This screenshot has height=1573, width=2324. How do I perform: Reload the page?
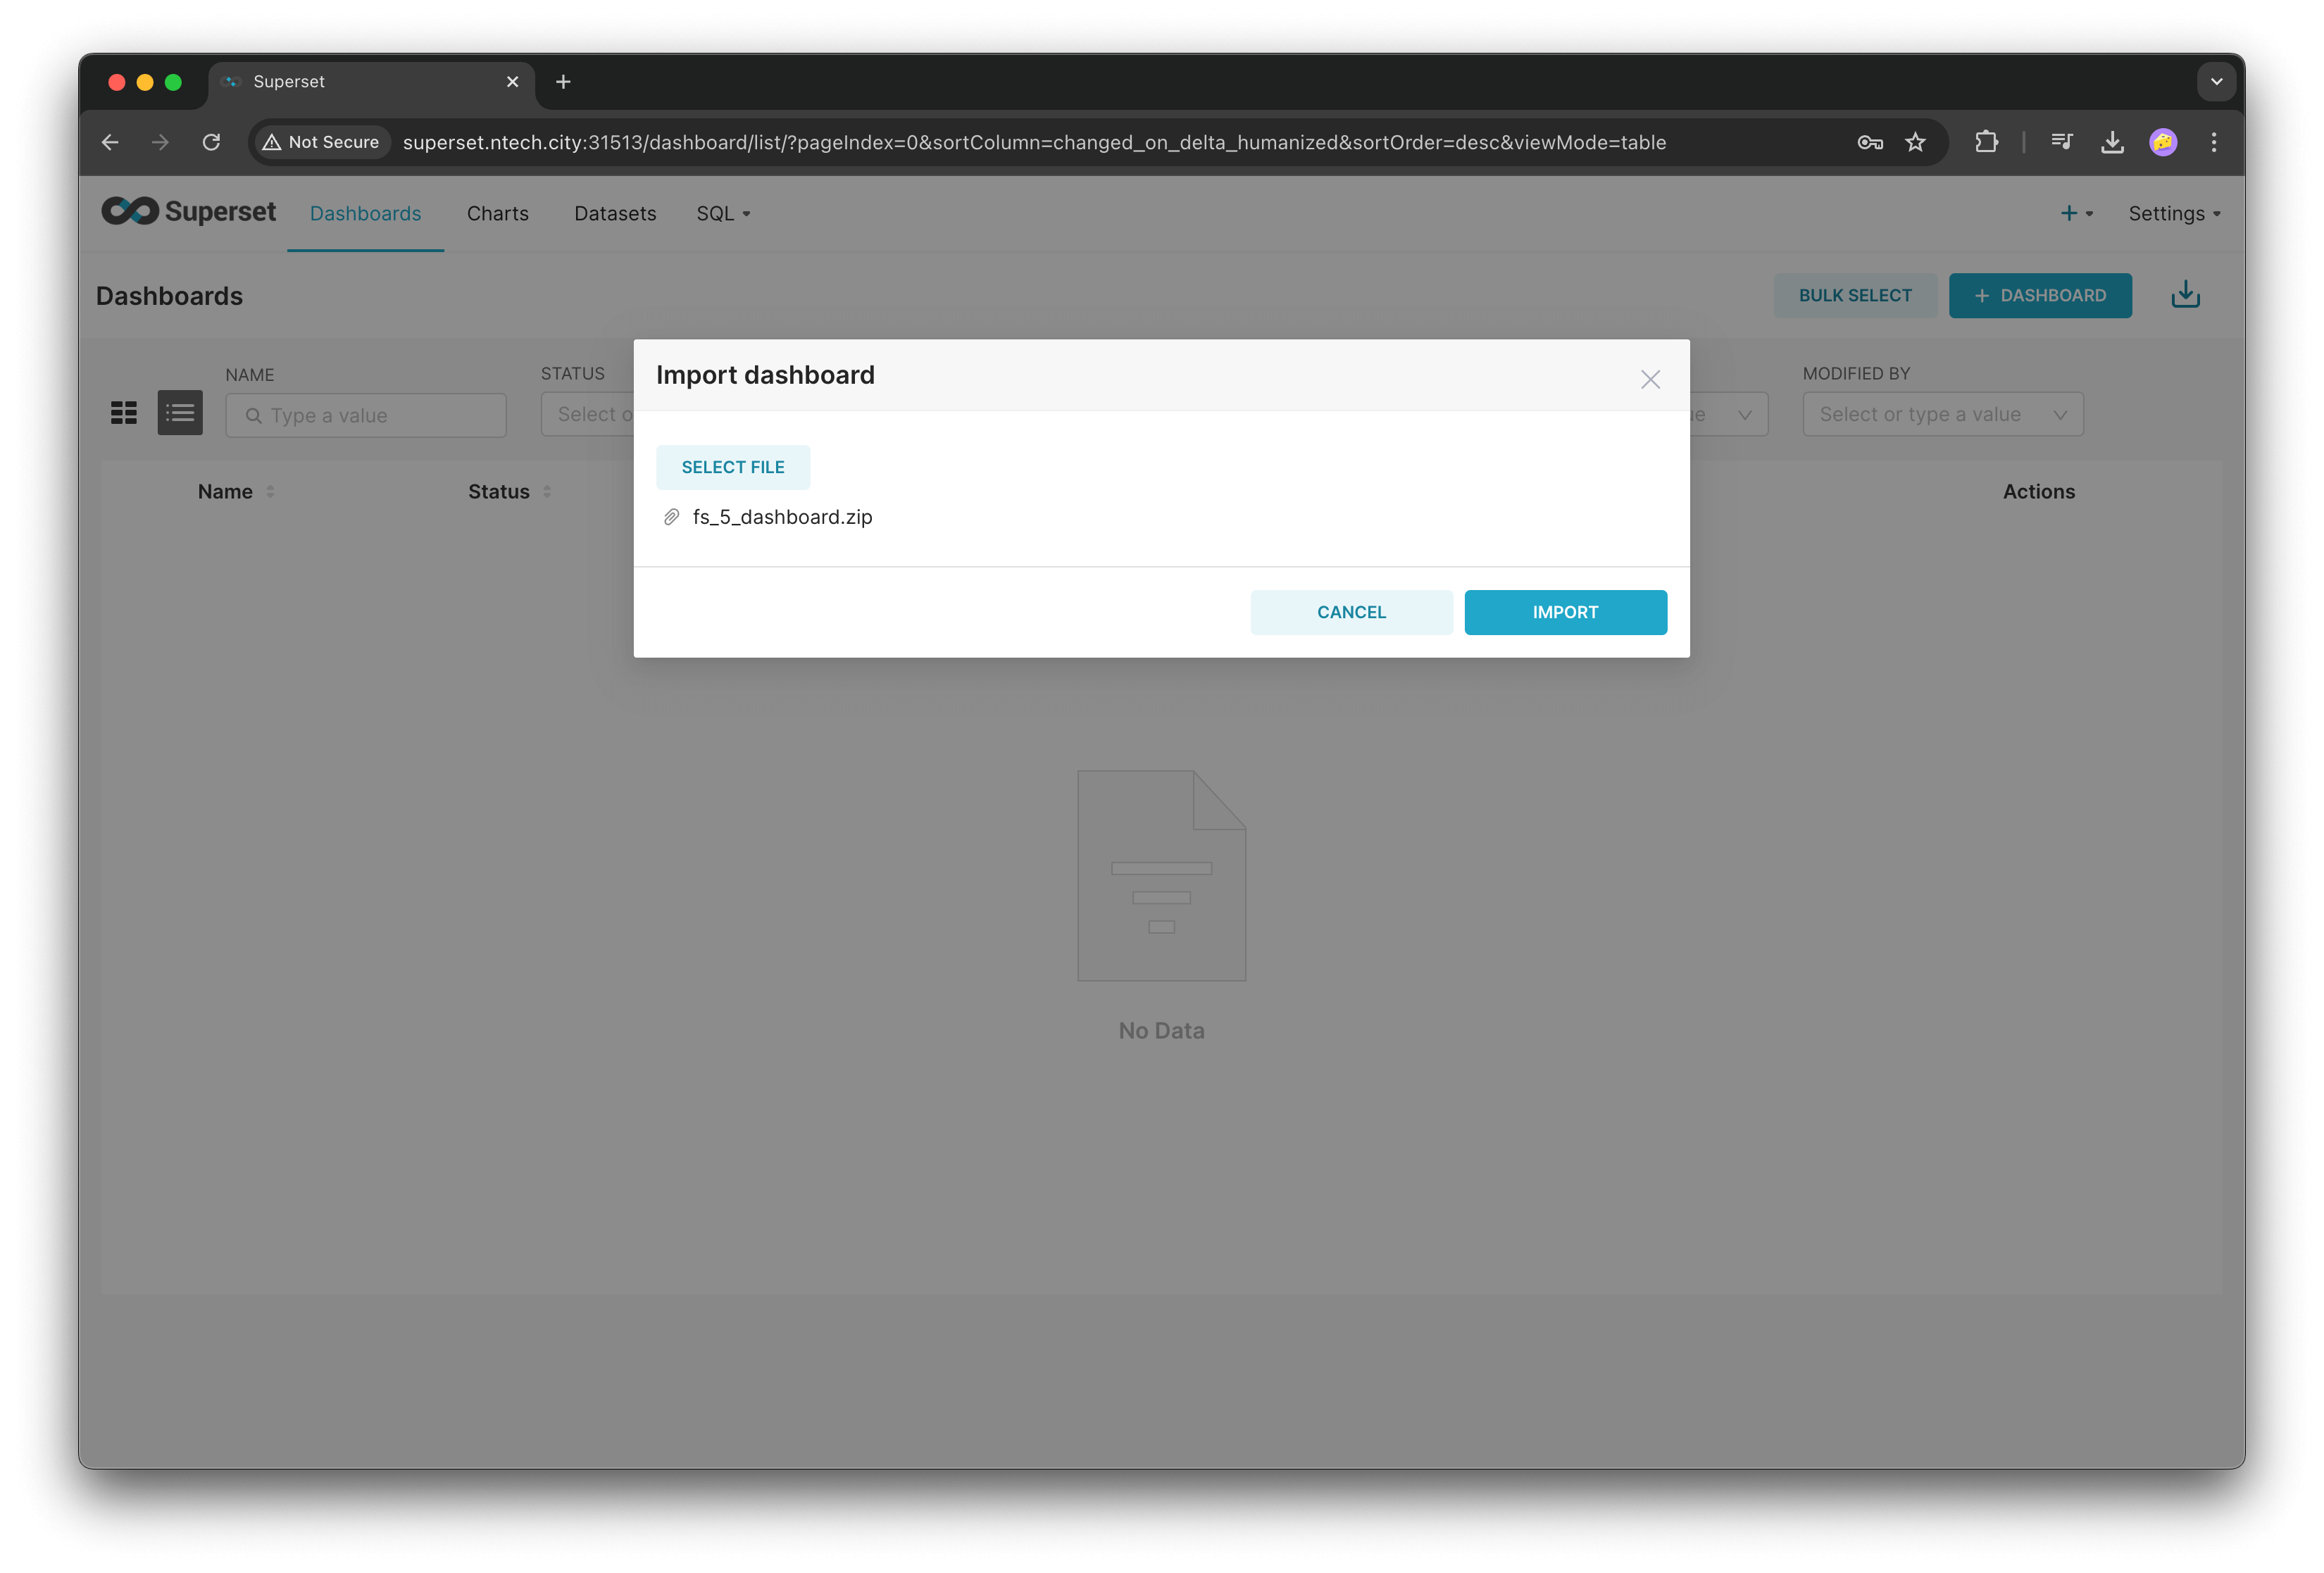coord(211,142)
